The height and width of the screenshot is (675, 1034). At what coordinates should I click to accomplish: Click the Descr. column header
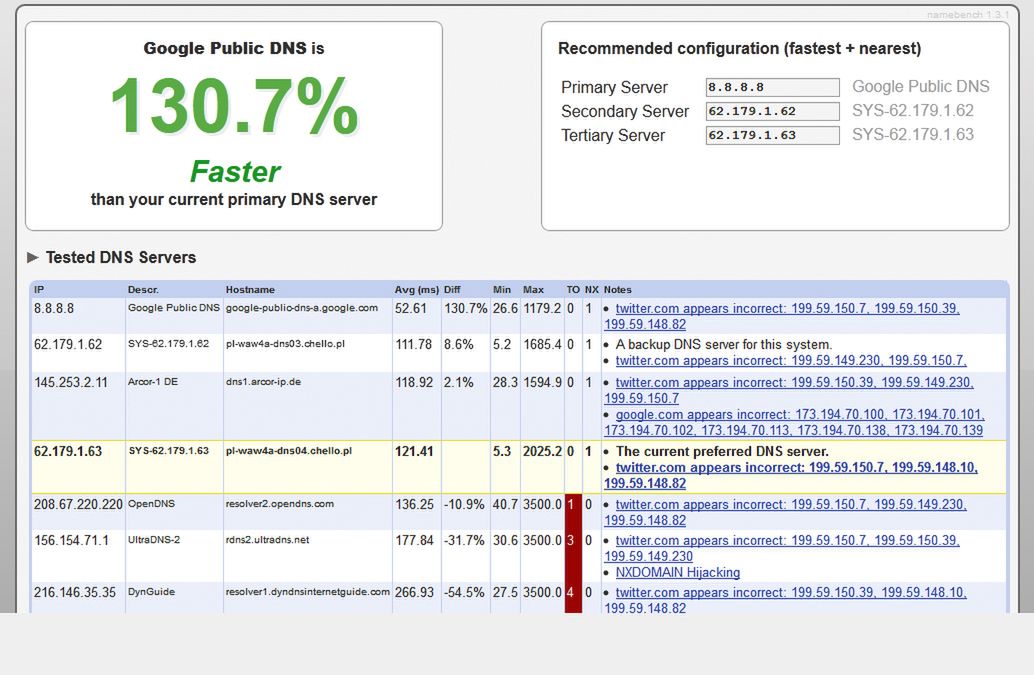coord(143,289)
